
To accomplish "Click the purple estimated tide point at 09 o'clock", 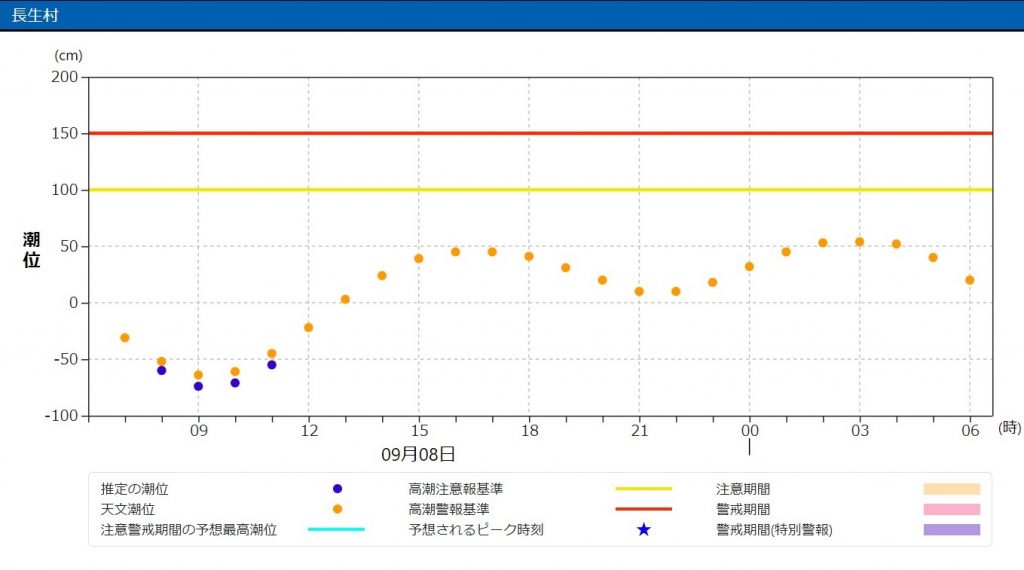I will [x=199, y=386].
